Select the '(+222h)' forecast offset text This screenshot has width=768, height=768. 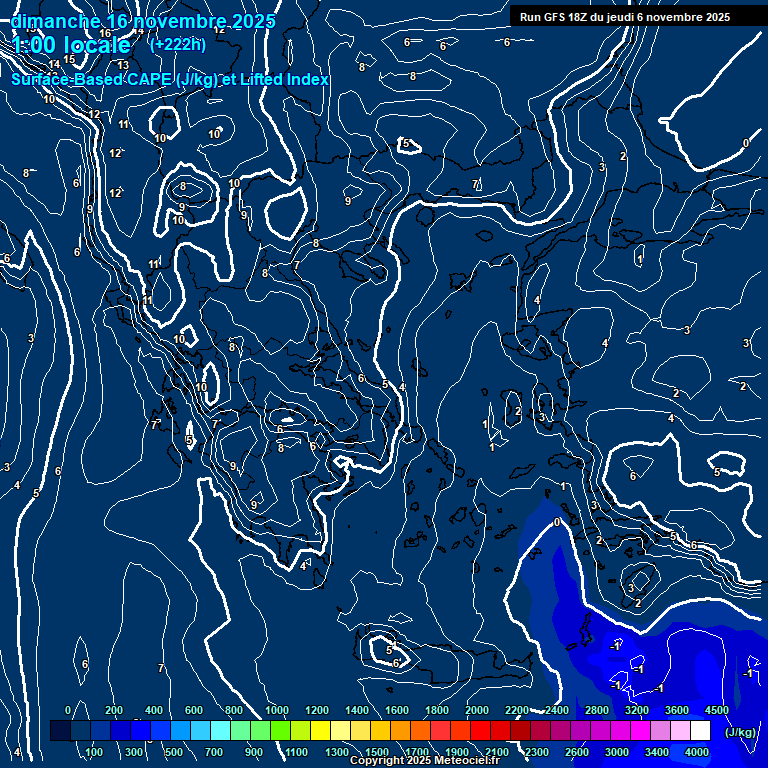pyautogui.click(x=178, y=45)
